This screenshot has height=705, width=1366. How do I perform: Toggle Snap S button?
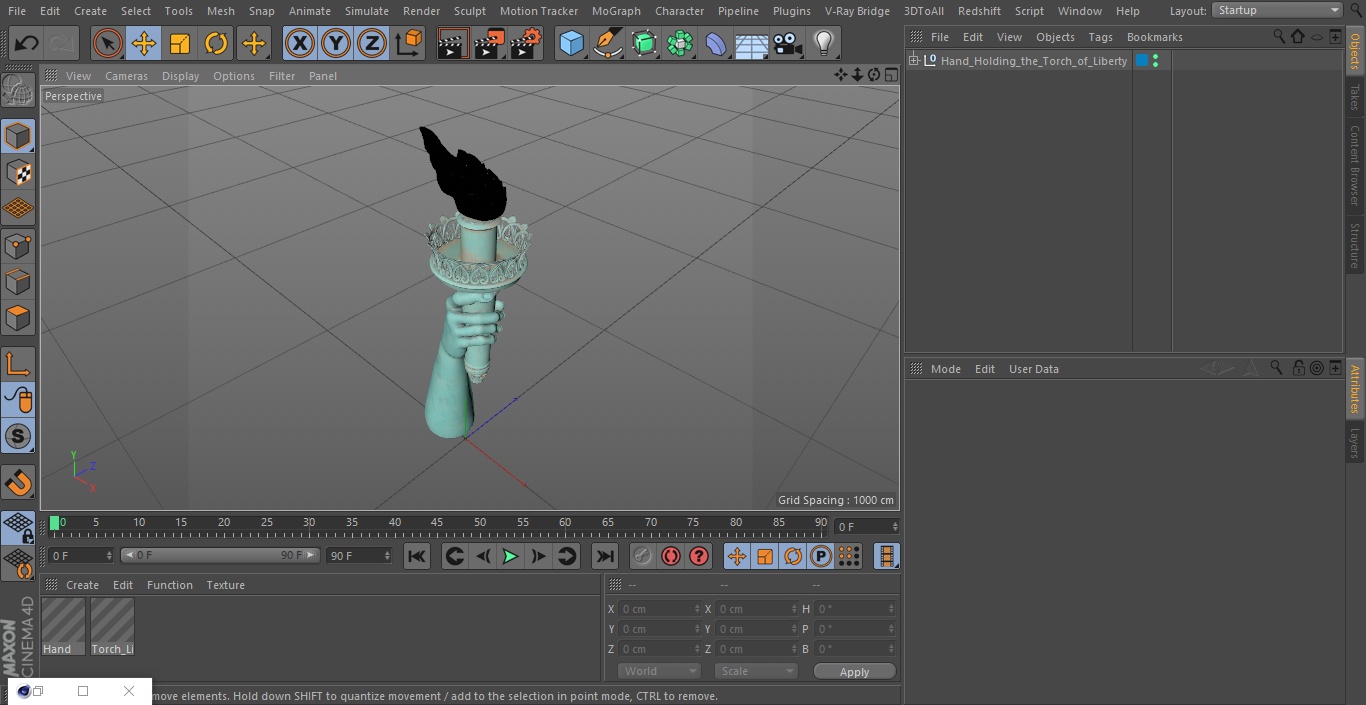18,436
